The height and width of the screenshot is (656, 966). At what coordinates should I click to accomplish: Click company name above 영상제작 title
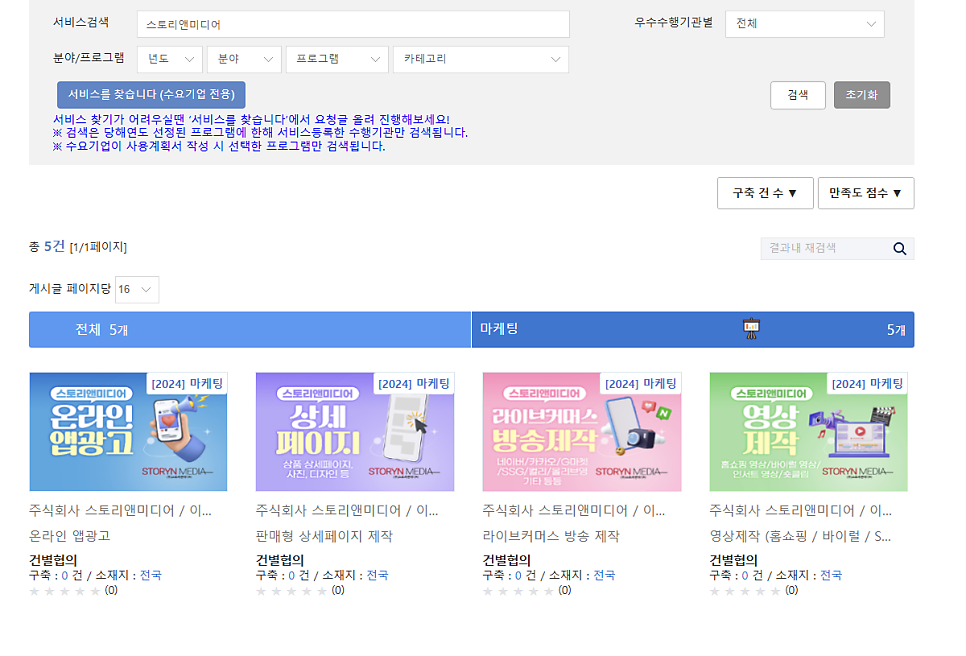click(800, 511)
